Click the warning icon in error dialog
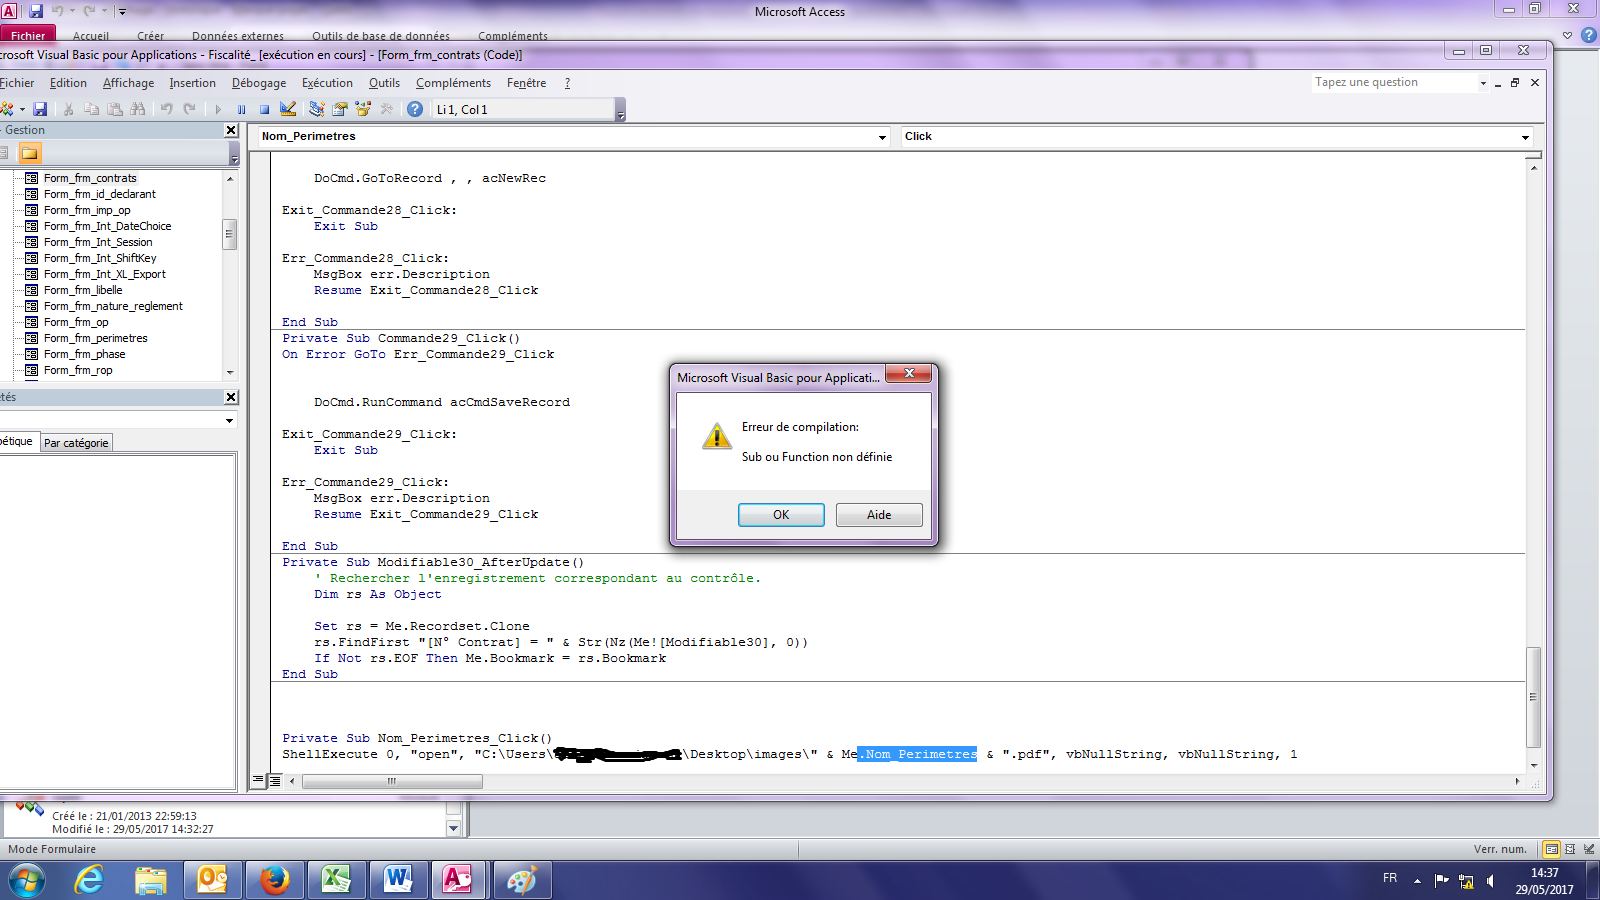Viewport: 1600px width, 900px height. (x=716, y=436)
